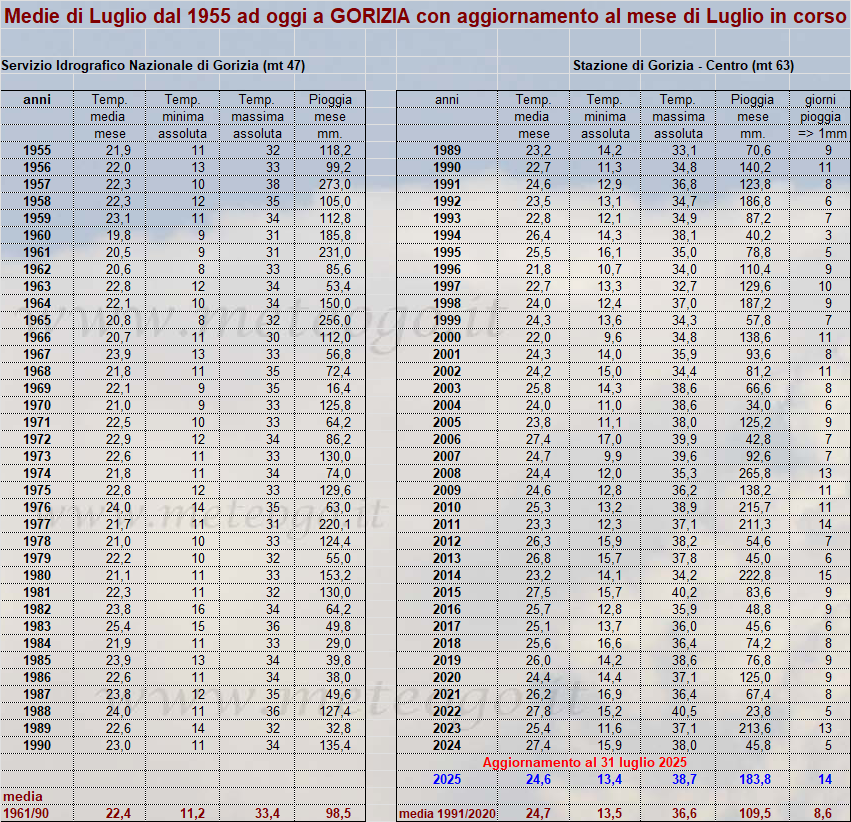Select rainfall 29,0 in the 1984 row
This screenshot has width=851, height=822.
tap(339, 643)
